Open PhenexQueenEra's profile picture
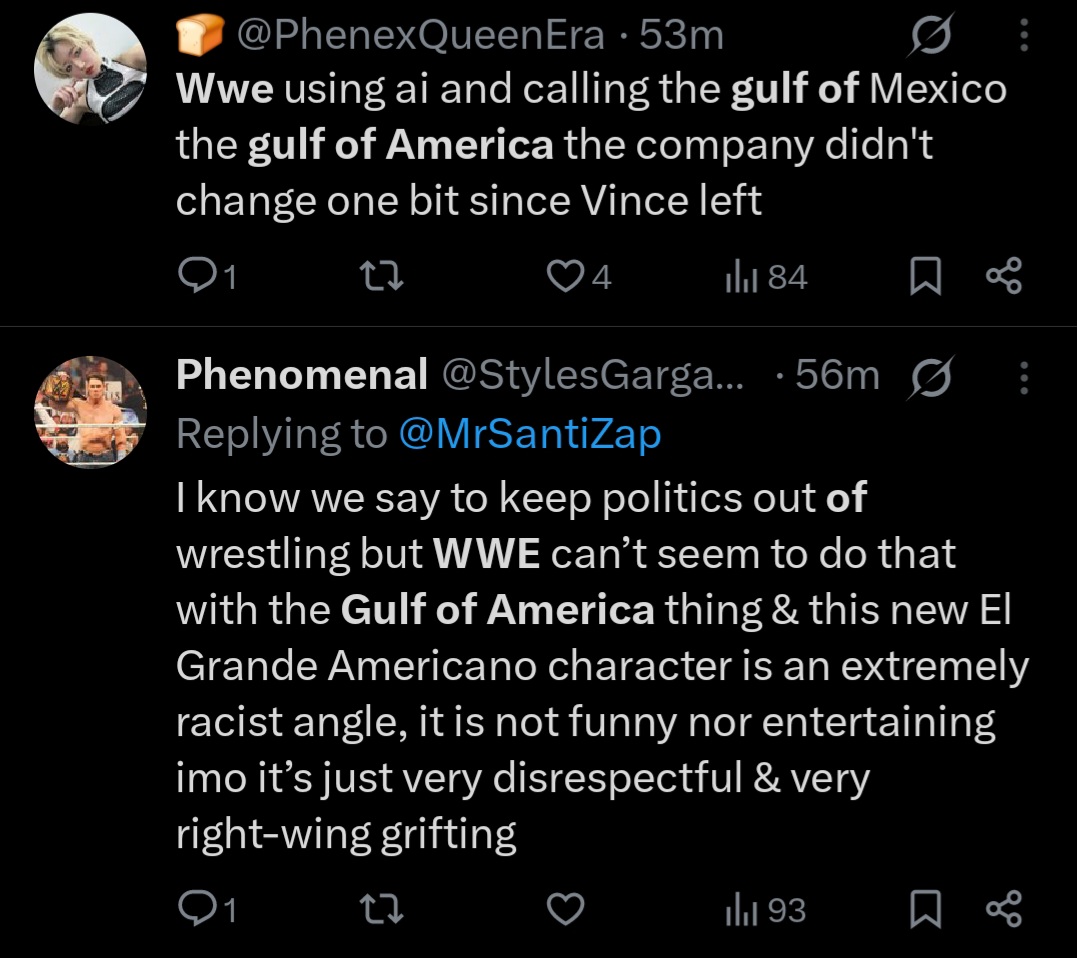The image size is (1077, 958). point(90,70)
